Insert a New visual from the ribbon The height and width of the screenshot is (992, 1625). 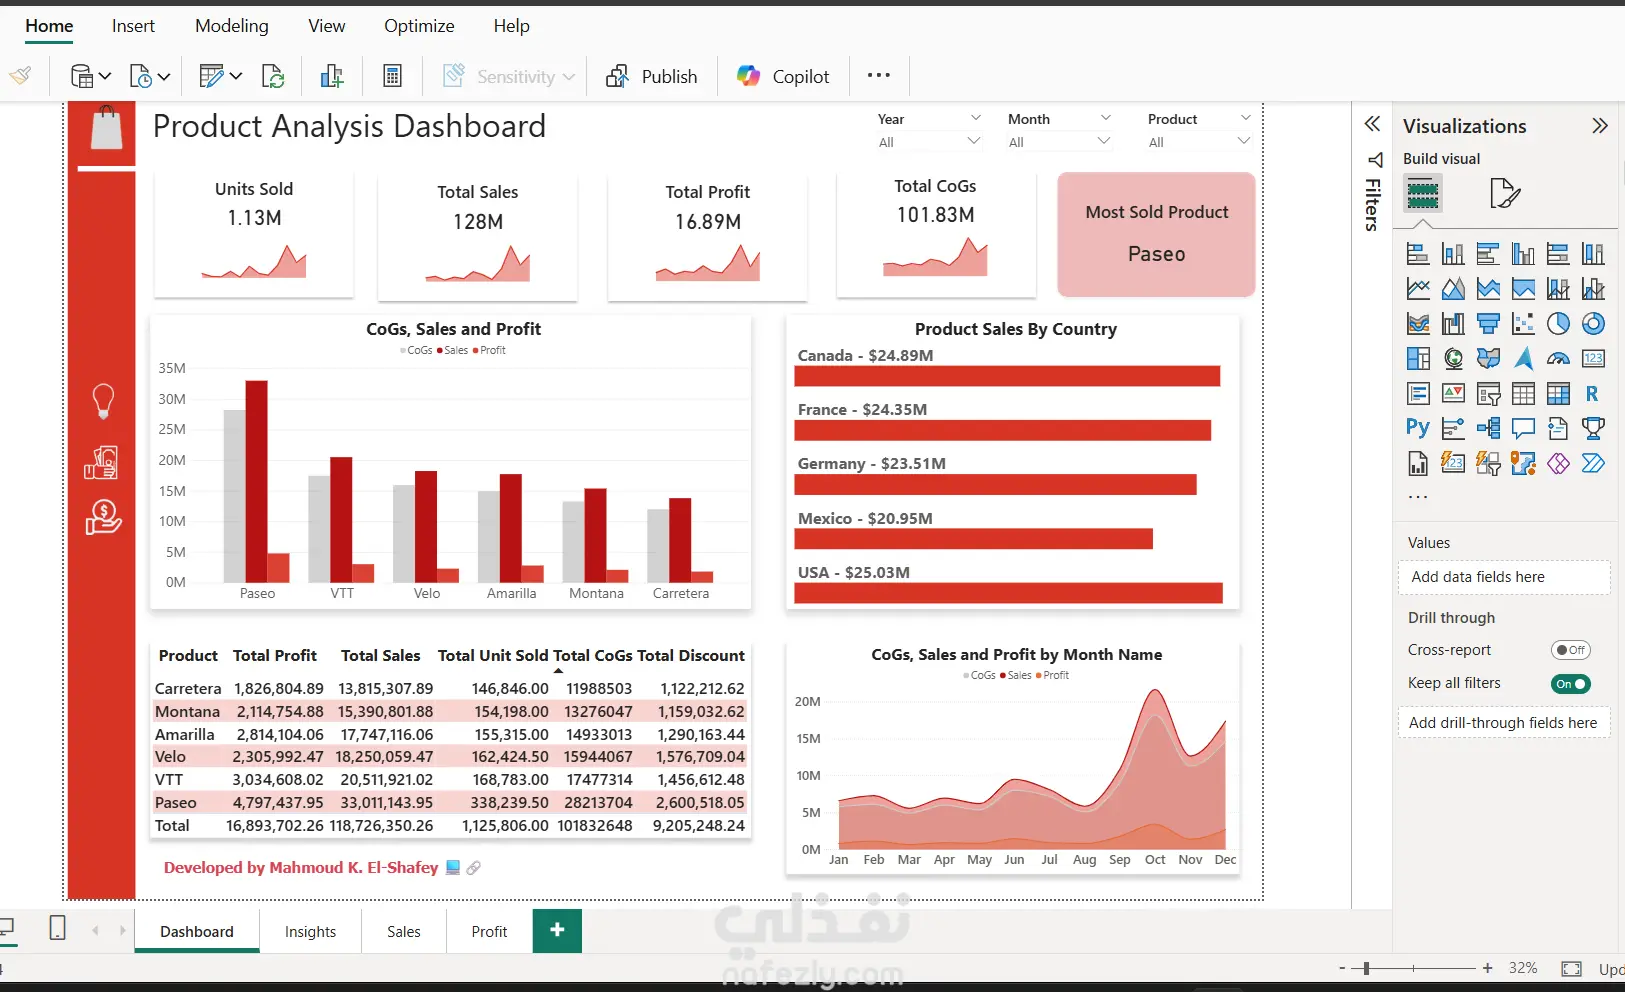tap(332, 76)
